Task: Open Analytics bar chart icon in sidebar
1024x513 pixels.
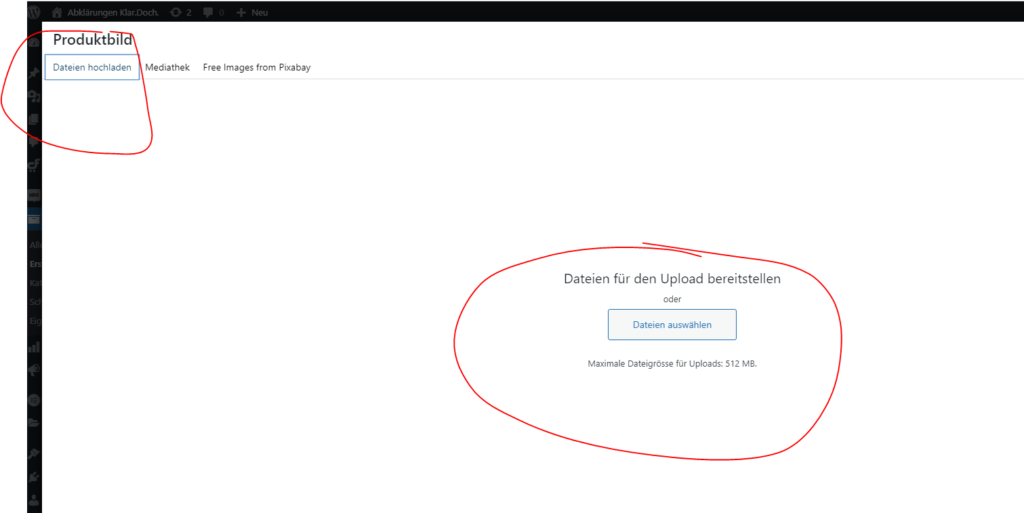Action: click(x=33, y=347)
